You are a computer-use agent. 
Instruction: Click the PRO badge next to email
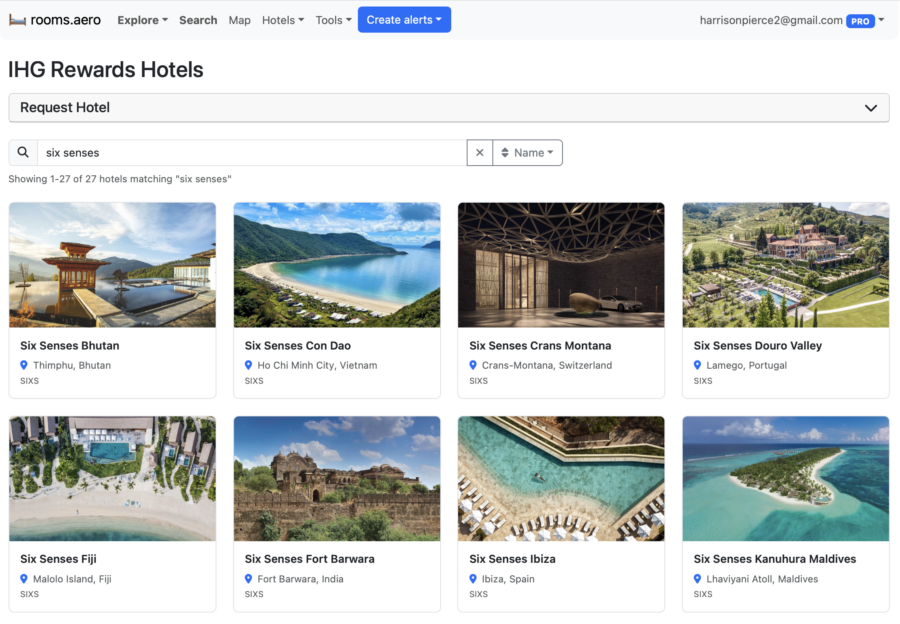860,21
